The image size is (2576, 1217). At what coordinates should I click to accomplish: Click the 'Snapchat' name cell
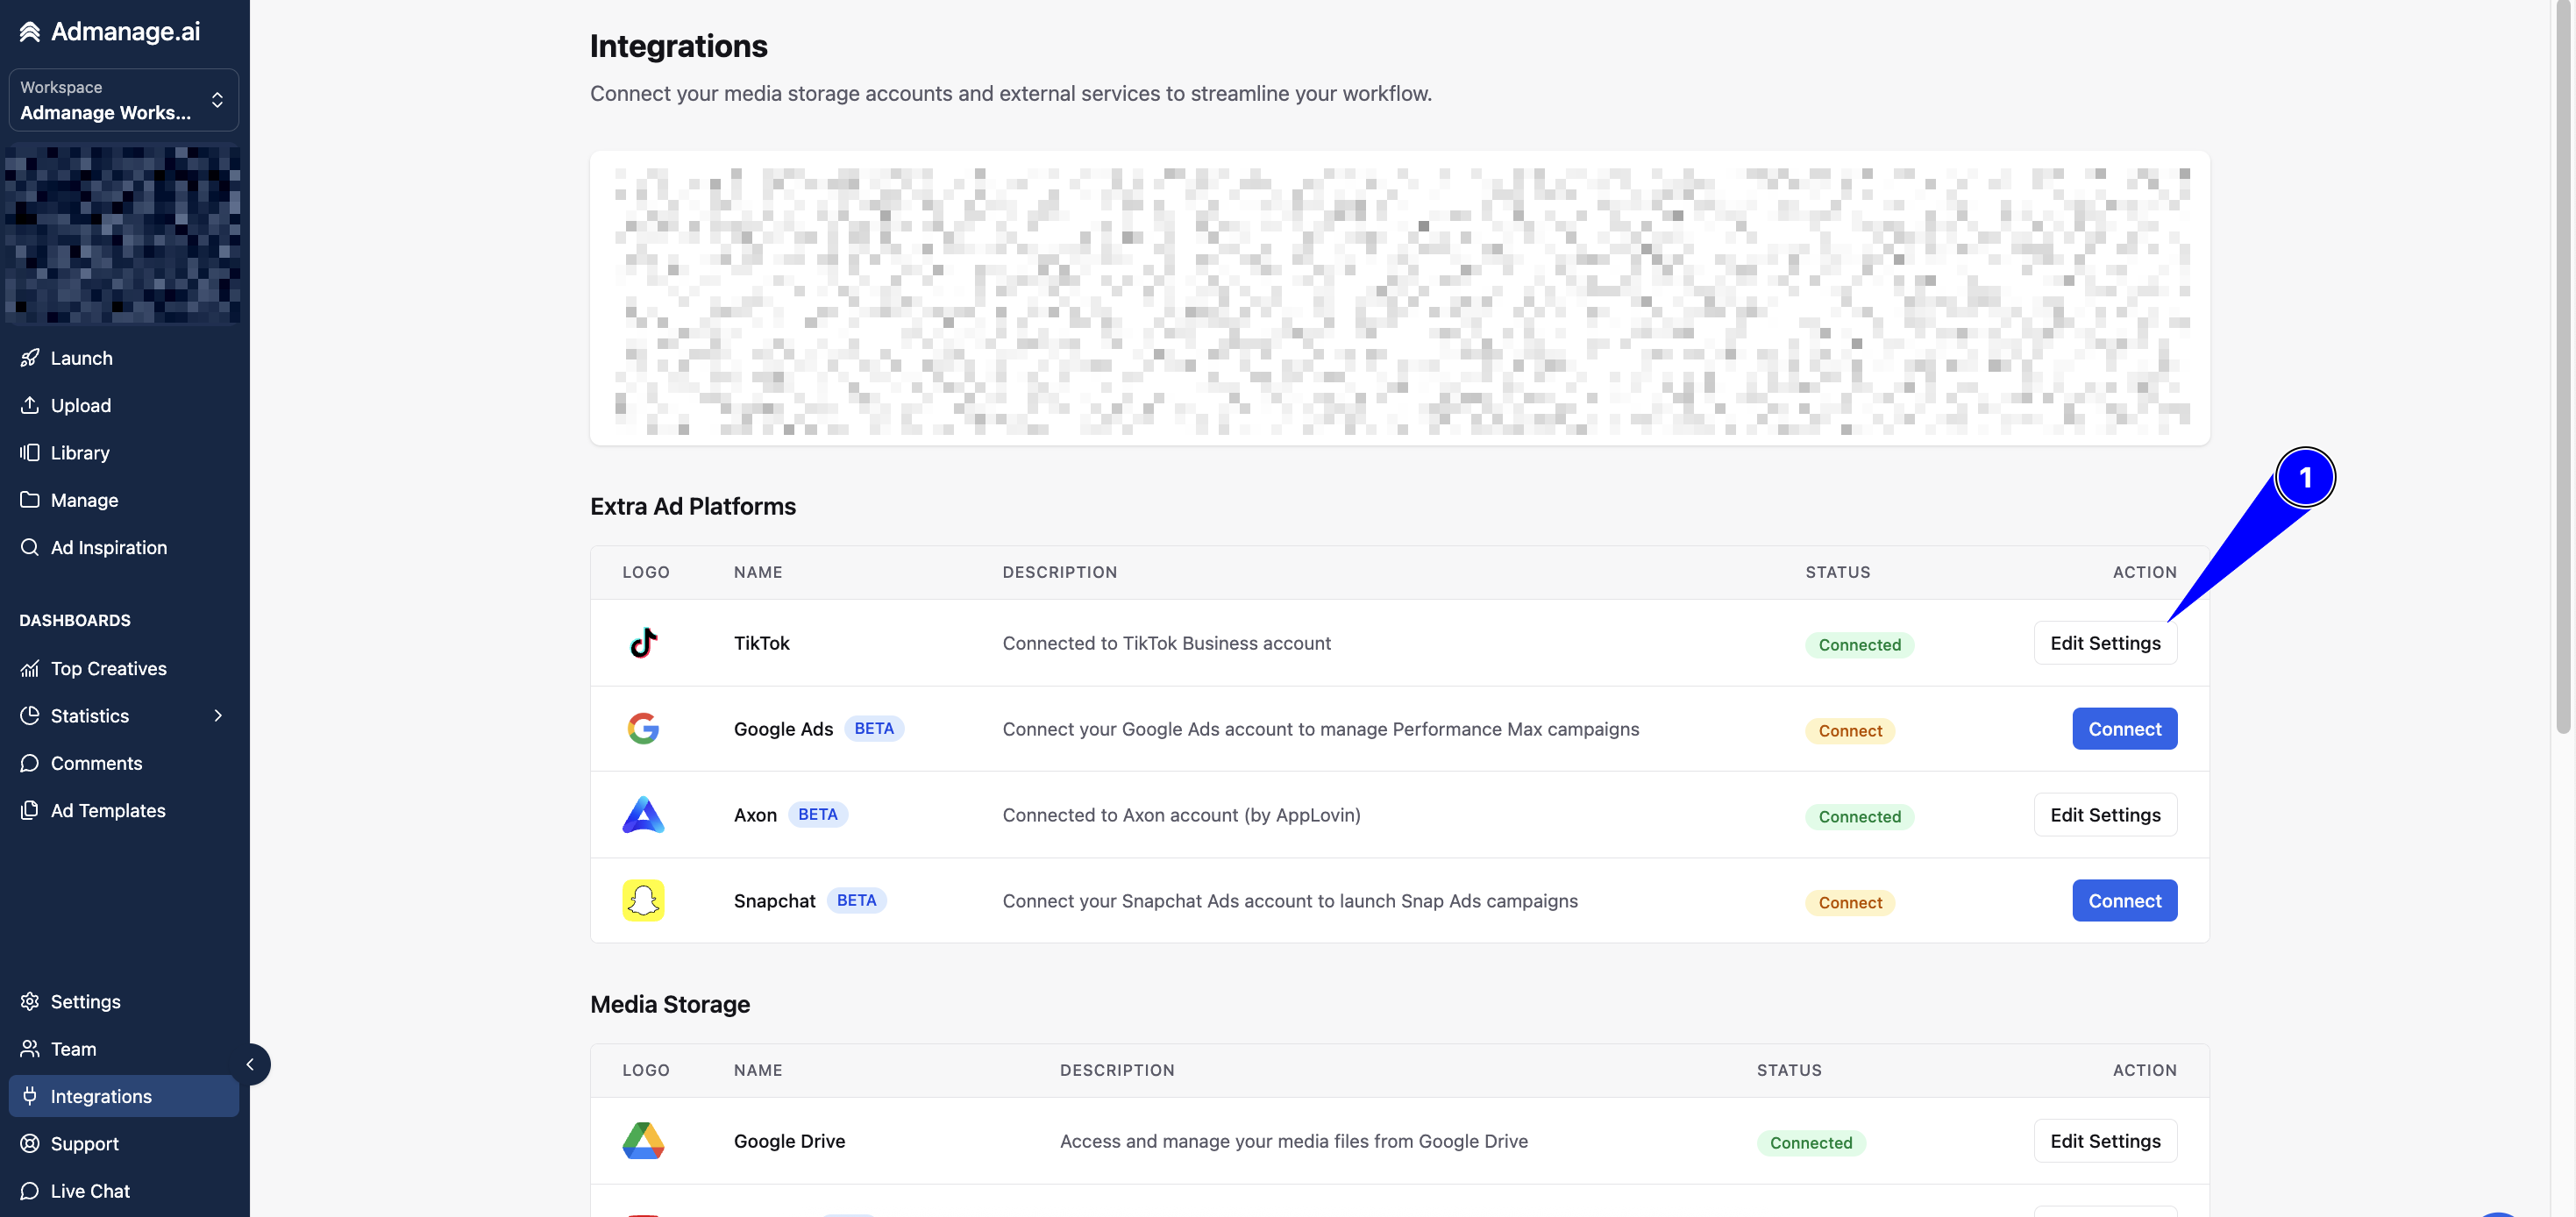pos(774,901)
